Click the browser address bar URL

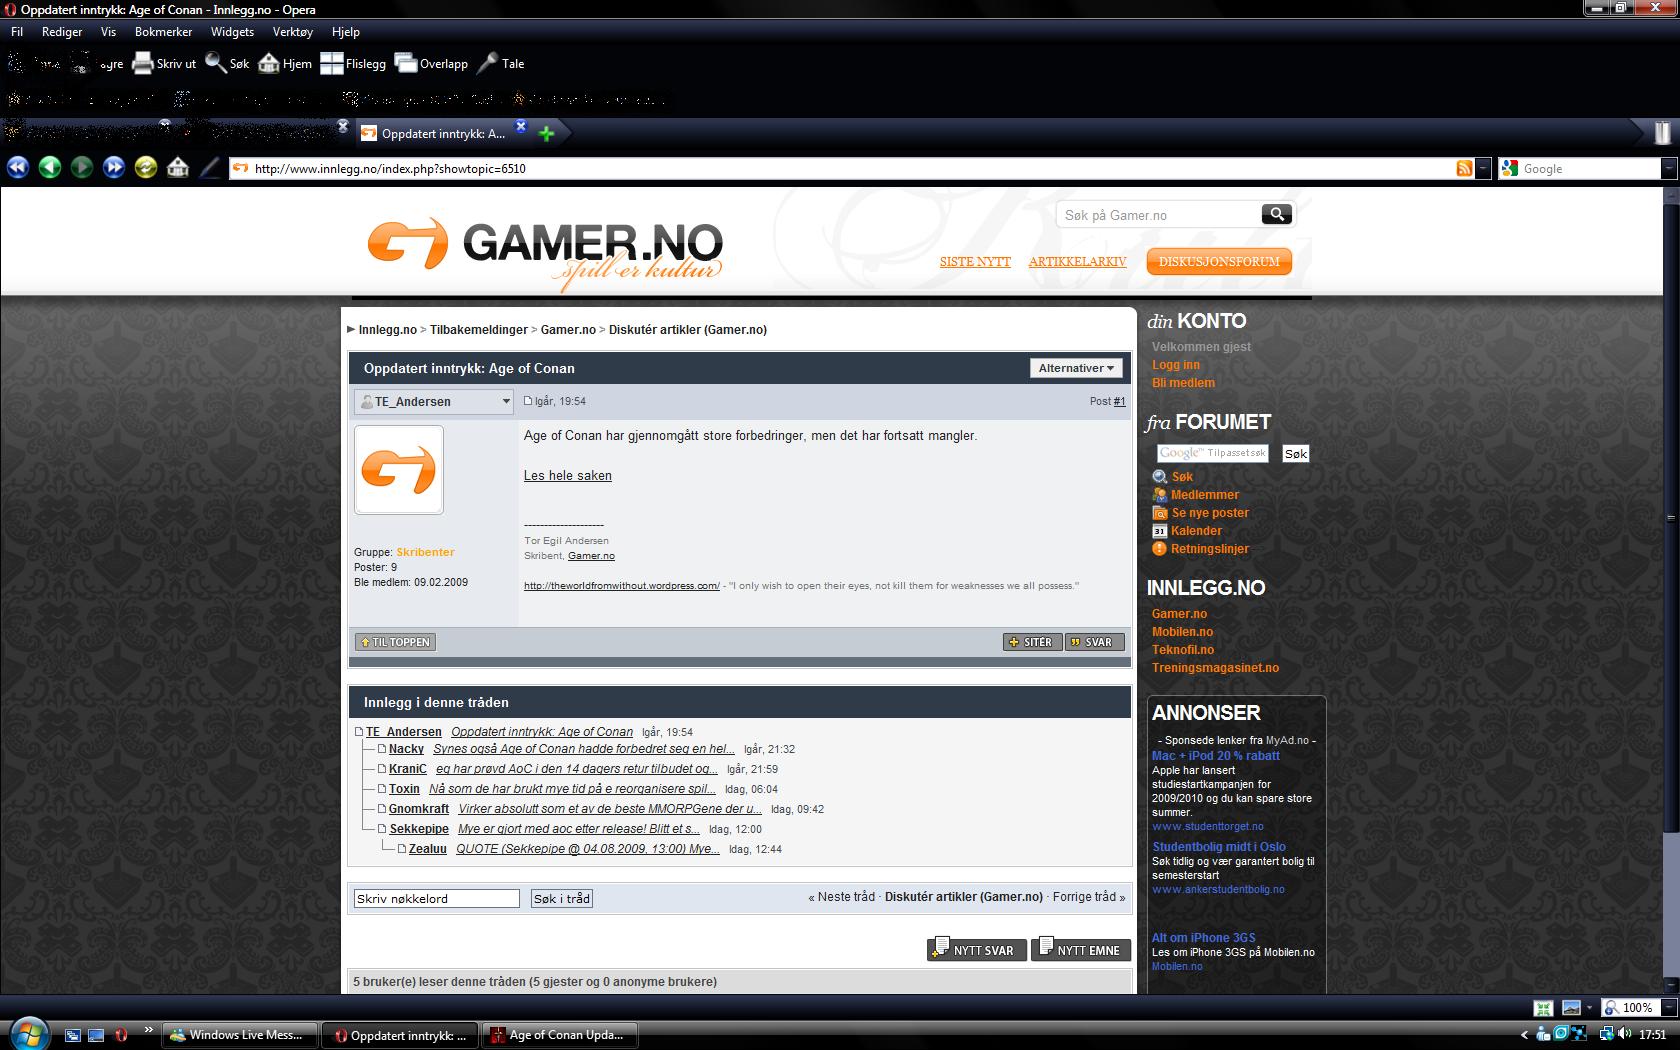[390, 168]
